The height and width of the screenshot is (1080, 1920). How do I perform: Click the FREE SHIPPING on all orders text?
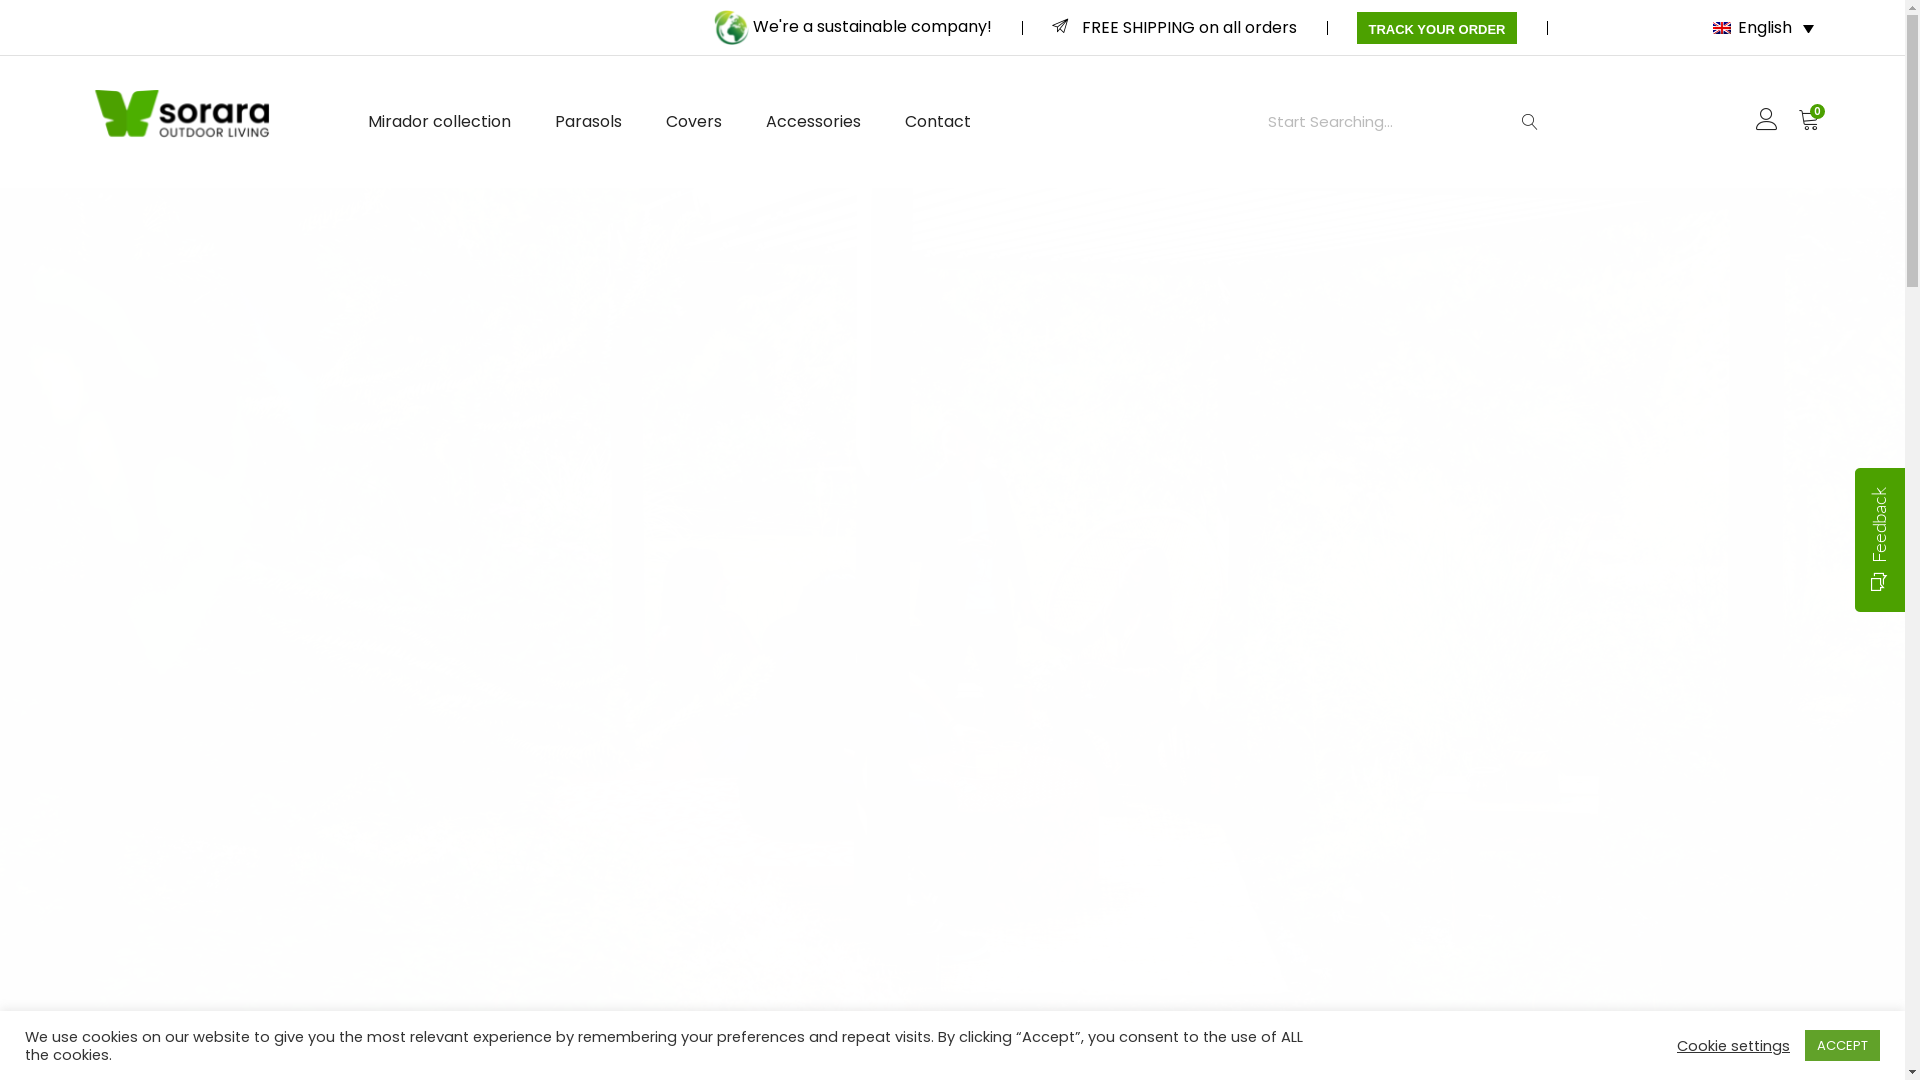coord(1188,28)
